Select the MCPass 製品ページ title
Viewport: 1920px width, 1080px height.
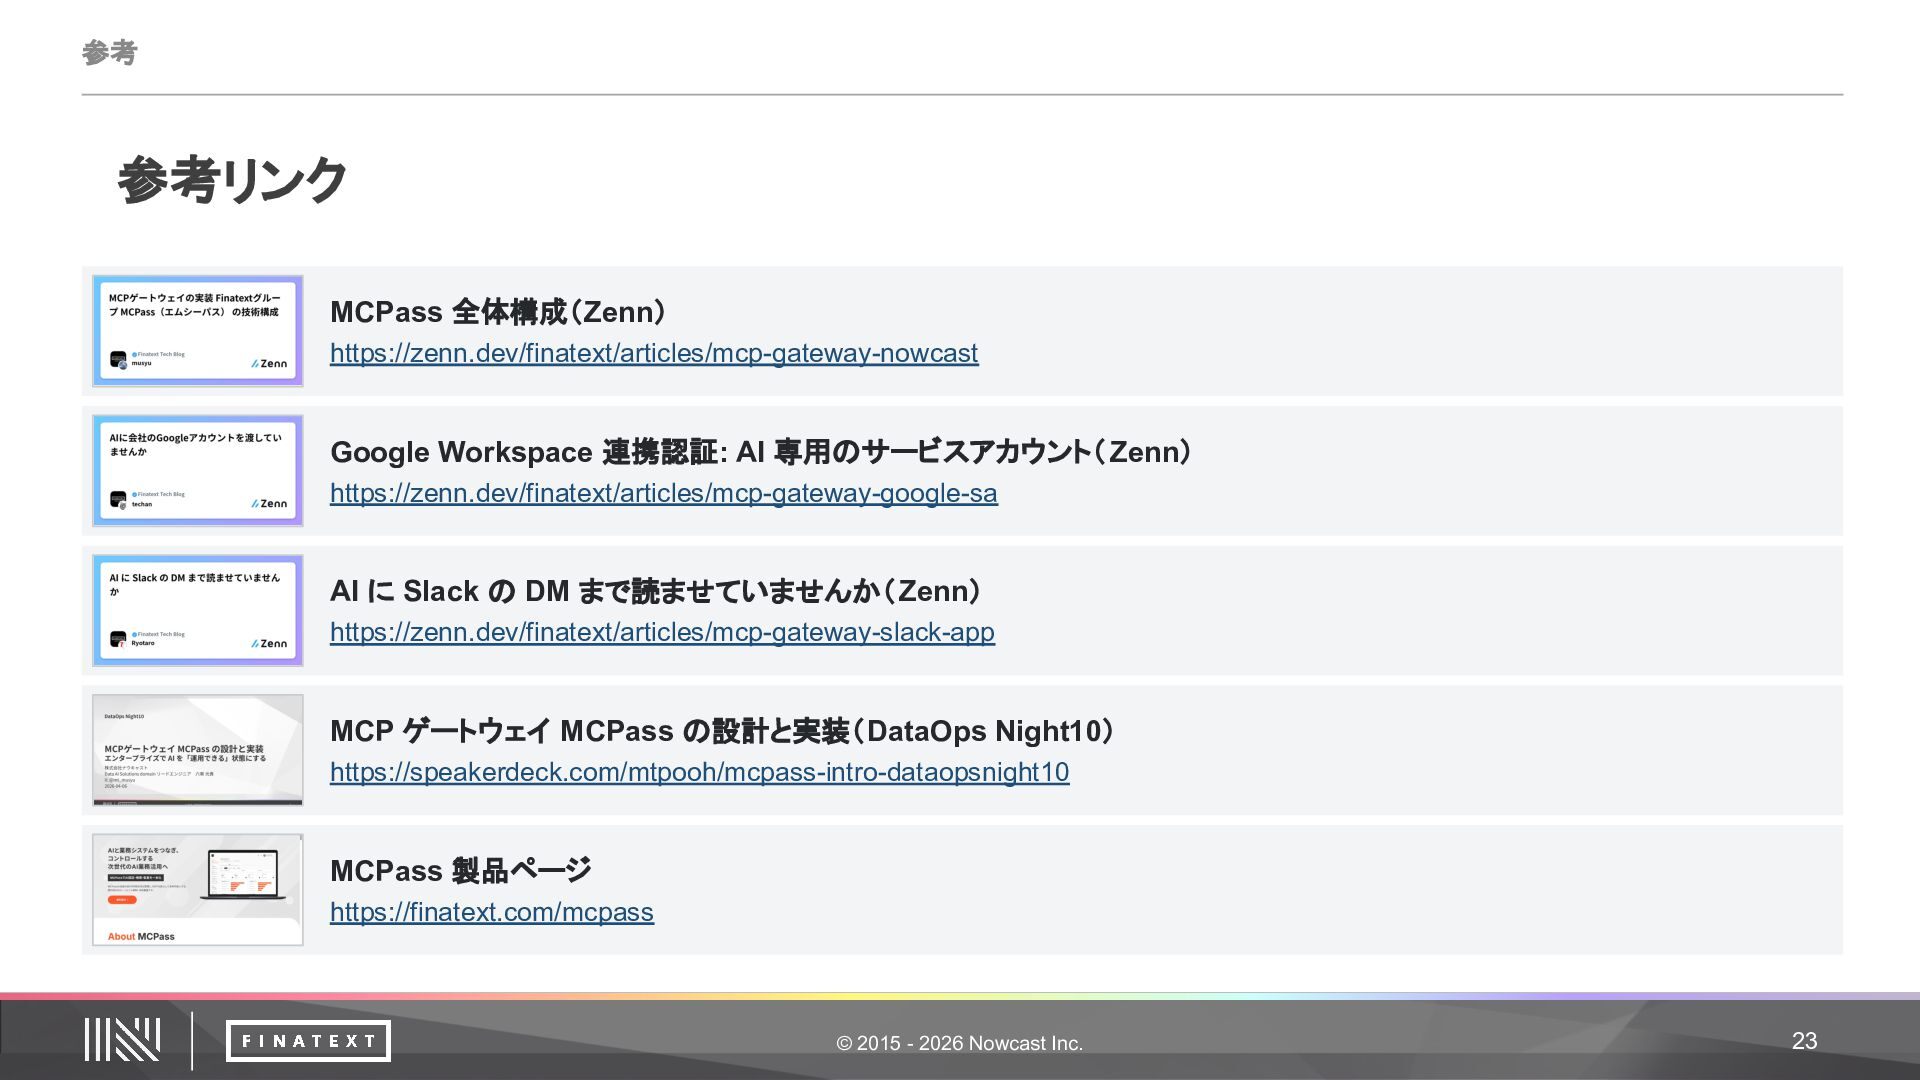461,871
